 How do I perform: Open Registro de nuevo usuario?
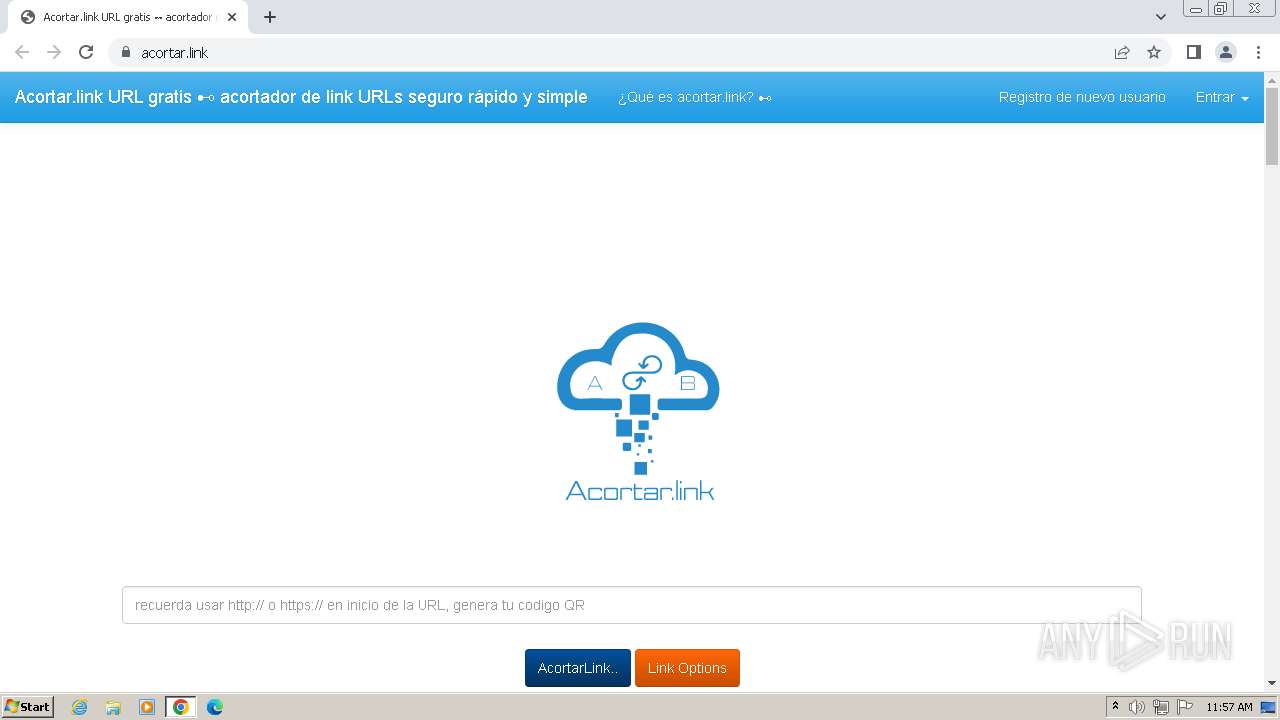pos(1082,97)
